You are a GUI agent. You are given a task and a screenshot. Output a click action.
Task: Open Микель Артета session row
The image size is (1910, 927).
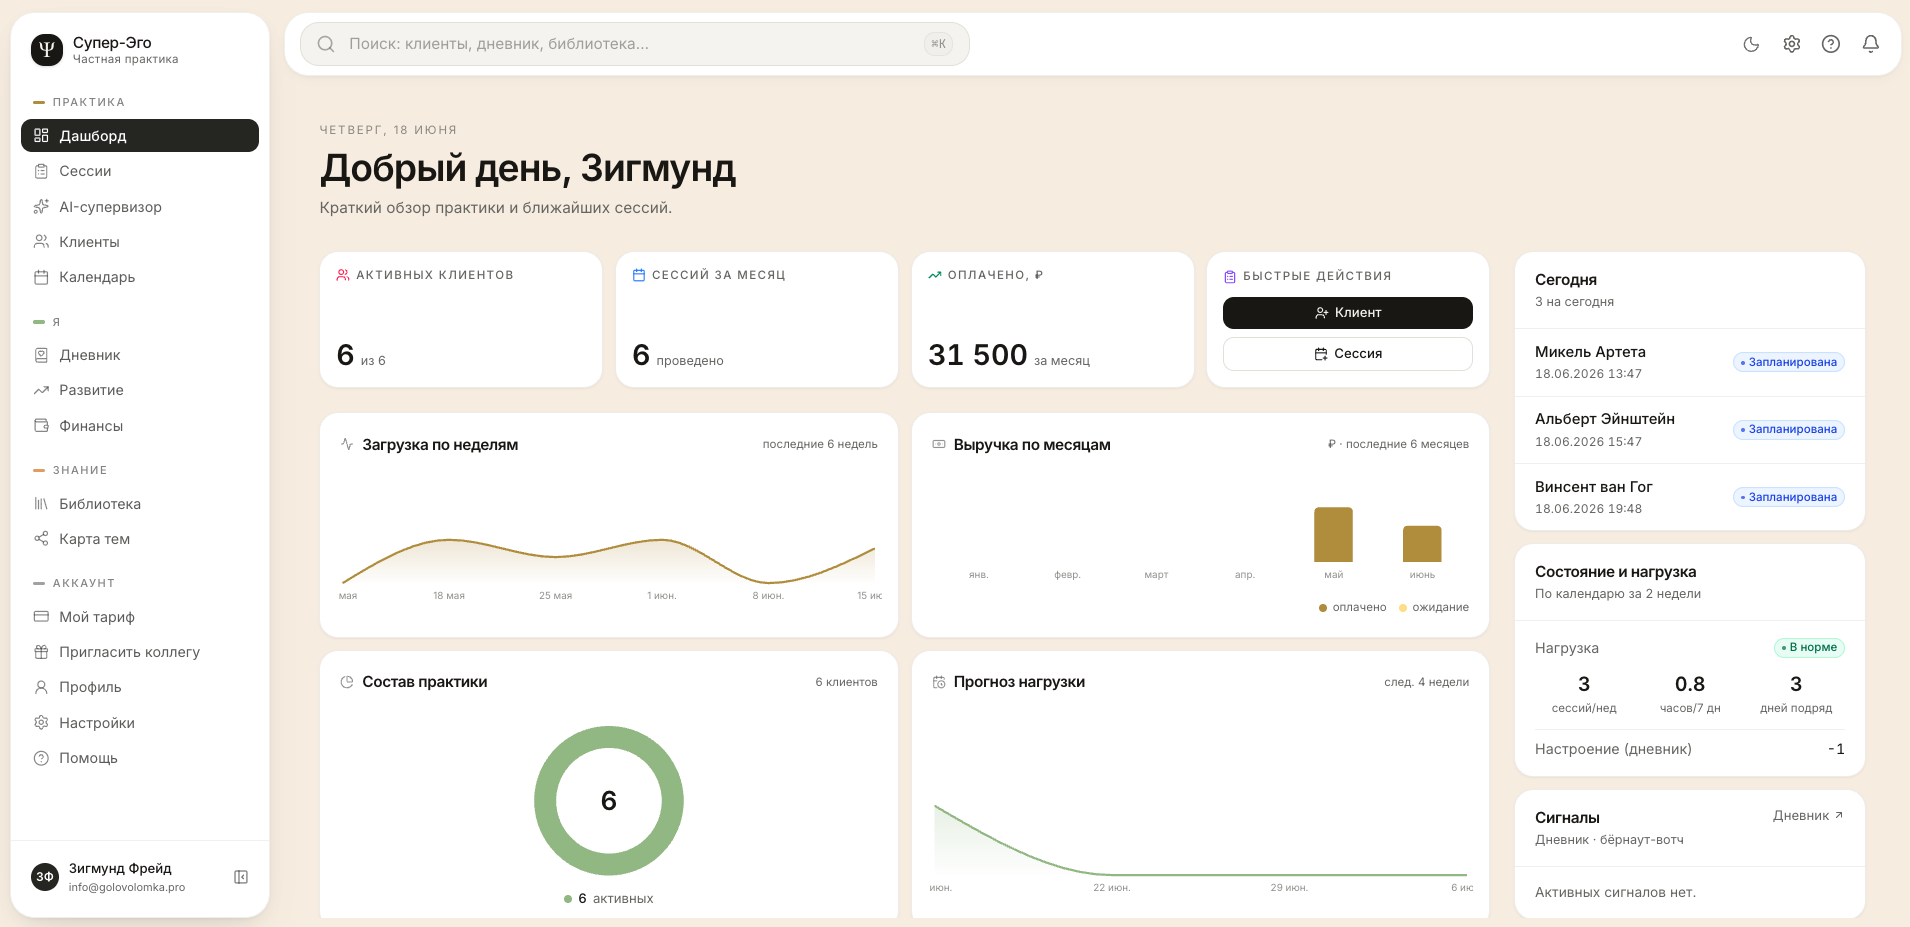coord(1689,362)
